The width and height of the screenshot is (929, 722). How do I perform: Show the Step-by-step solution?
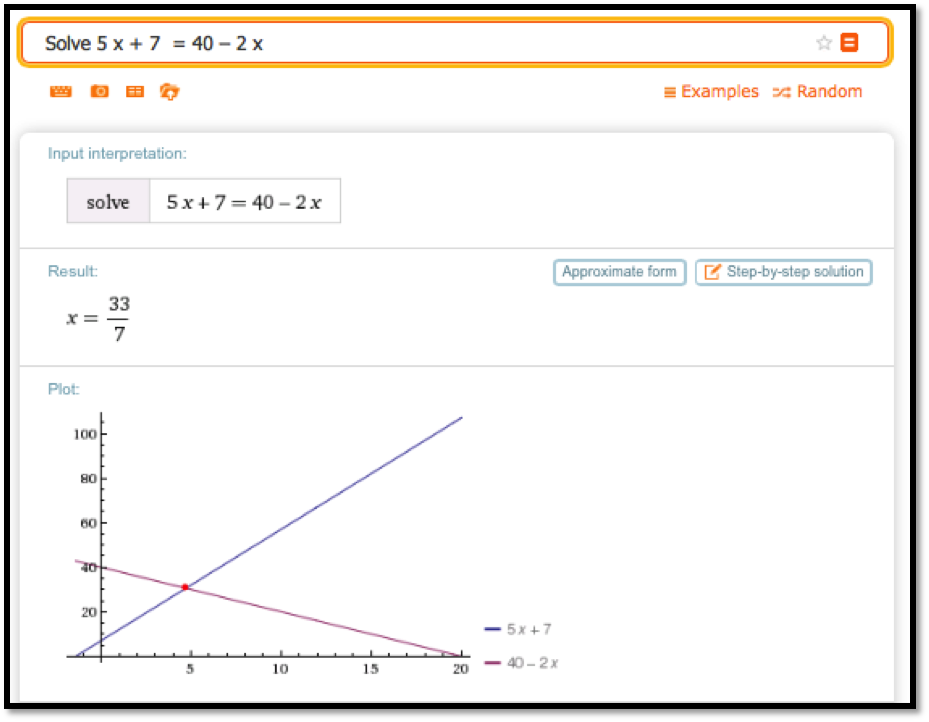[783, 272]
